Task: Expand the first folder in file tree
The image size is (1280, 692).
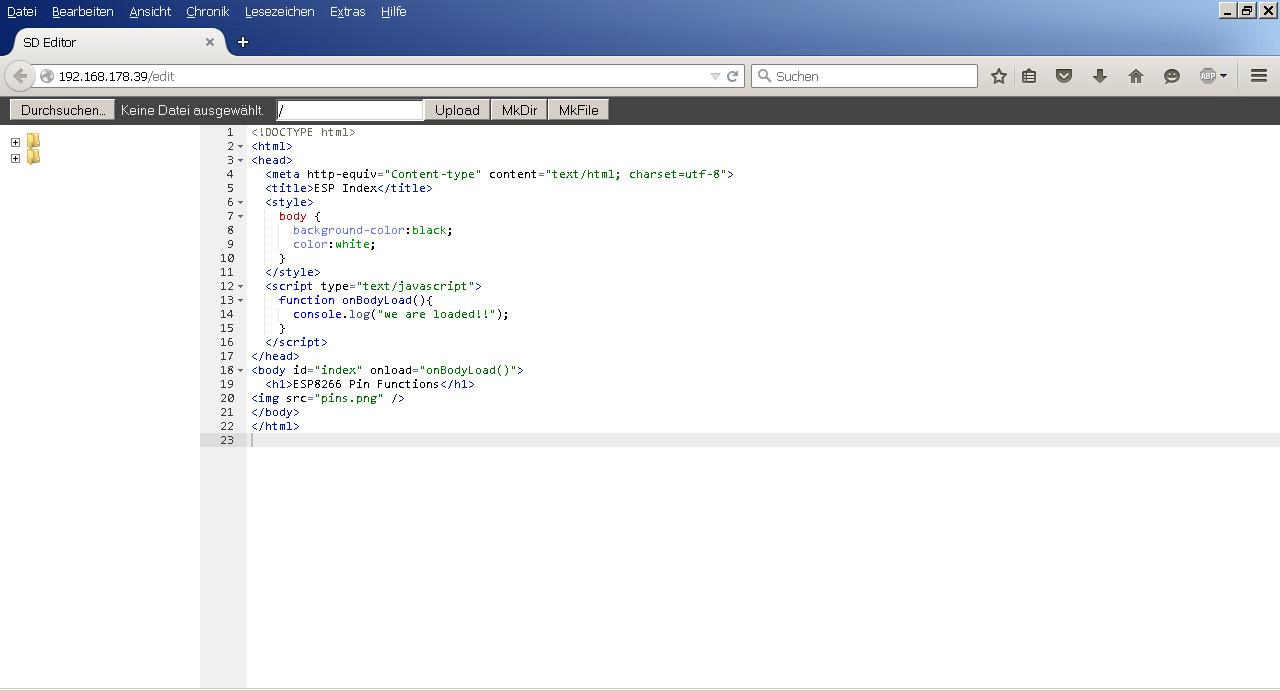Action: click(15, 142)
